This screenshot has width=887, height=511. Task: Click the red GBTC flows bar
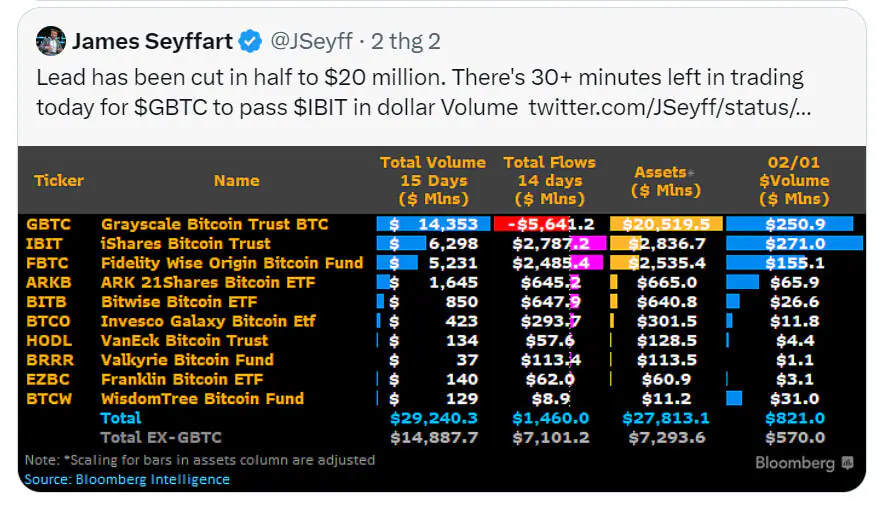(x=530, y=224)
